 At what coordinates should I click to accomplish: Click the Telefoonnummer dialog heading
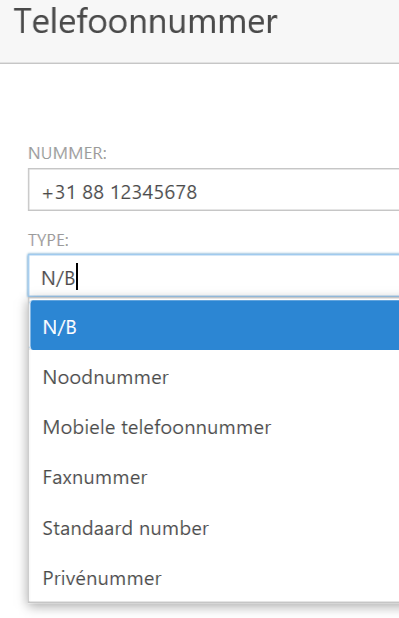point(146,22)
